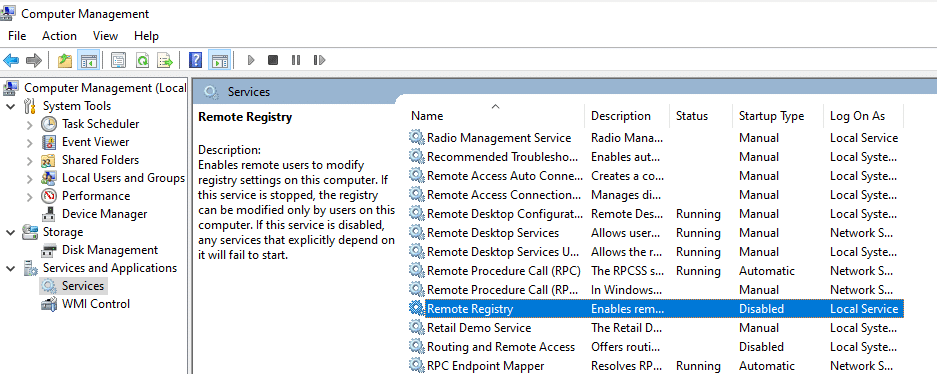Screen dimensions: 937x374
Task: Open the Properties toolbar icon
Action: [119, 60]
